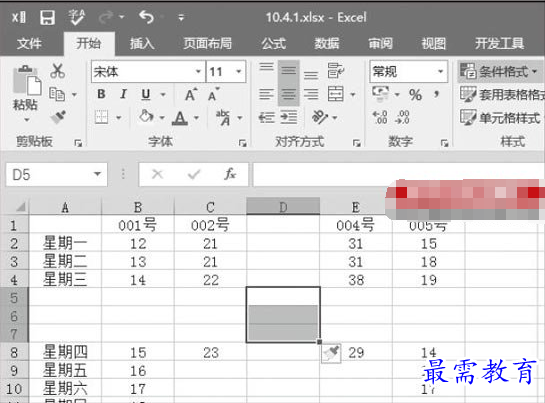Click the Borders icon
The width and height of the screenshot is (545, 403).
pos(101,118)
